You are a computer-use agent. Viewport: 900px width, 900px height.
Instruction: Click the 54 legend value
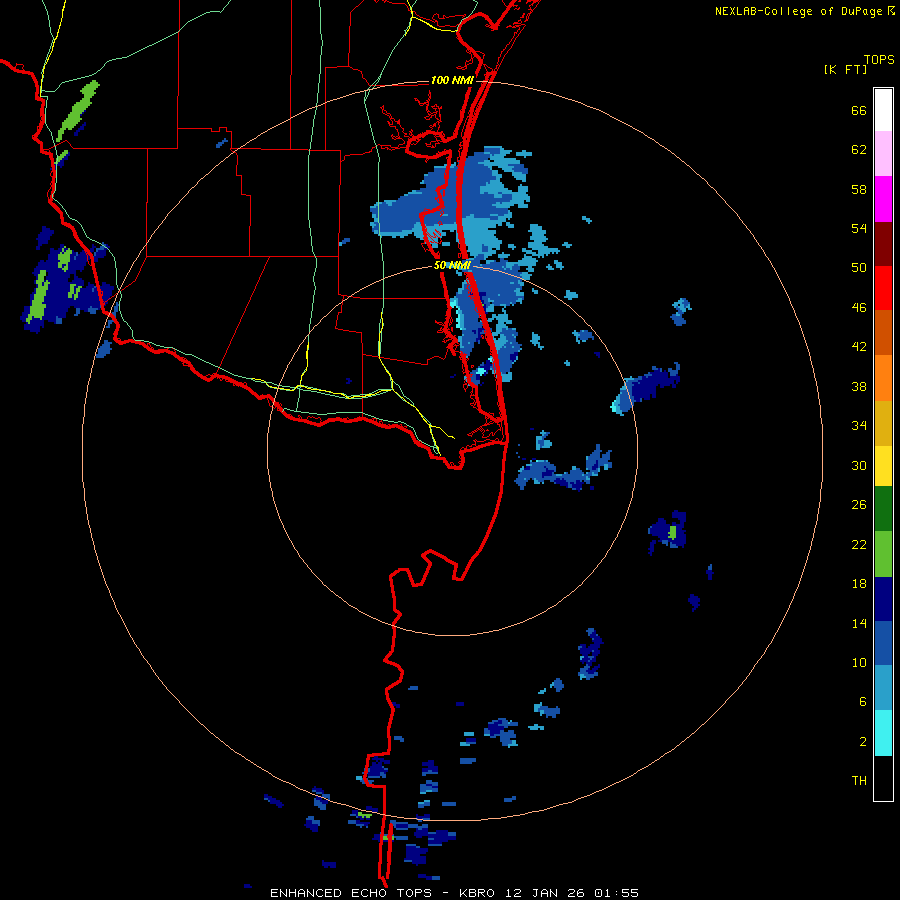coord(859,228)
